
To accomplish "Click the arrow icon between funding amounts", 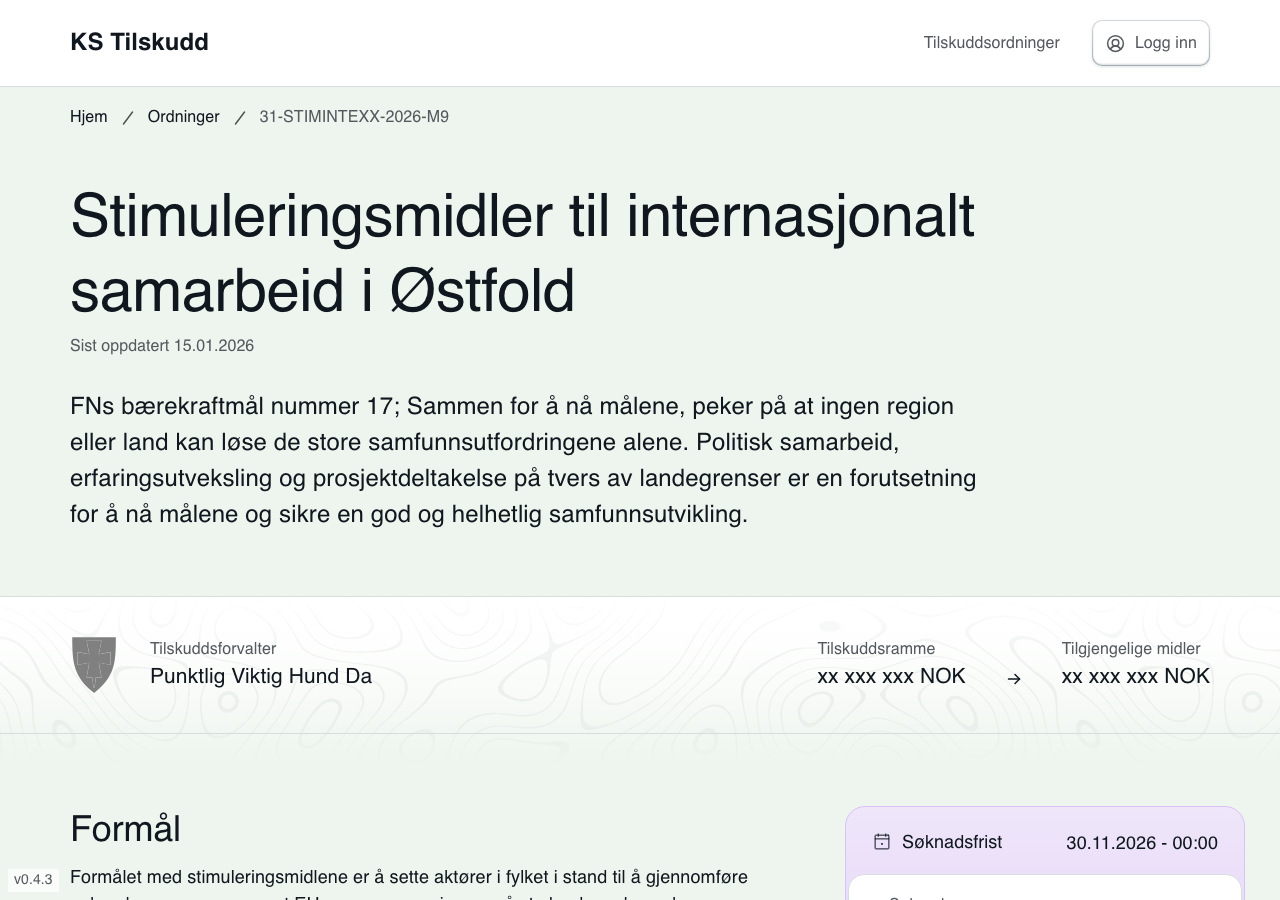I will (1014, 679).
